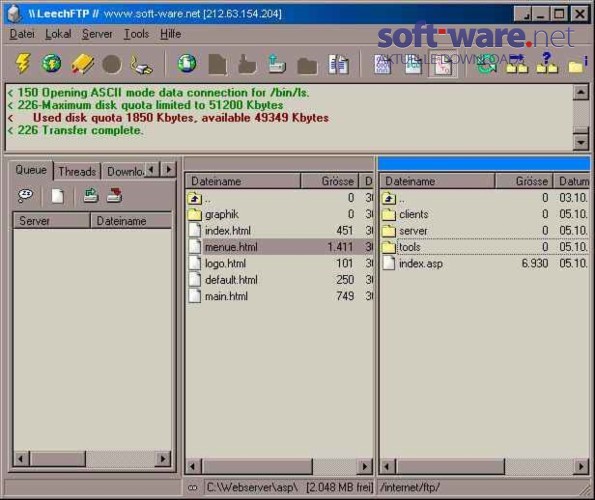
Task: Click log pane scroll up arrow
Action: 581,92
